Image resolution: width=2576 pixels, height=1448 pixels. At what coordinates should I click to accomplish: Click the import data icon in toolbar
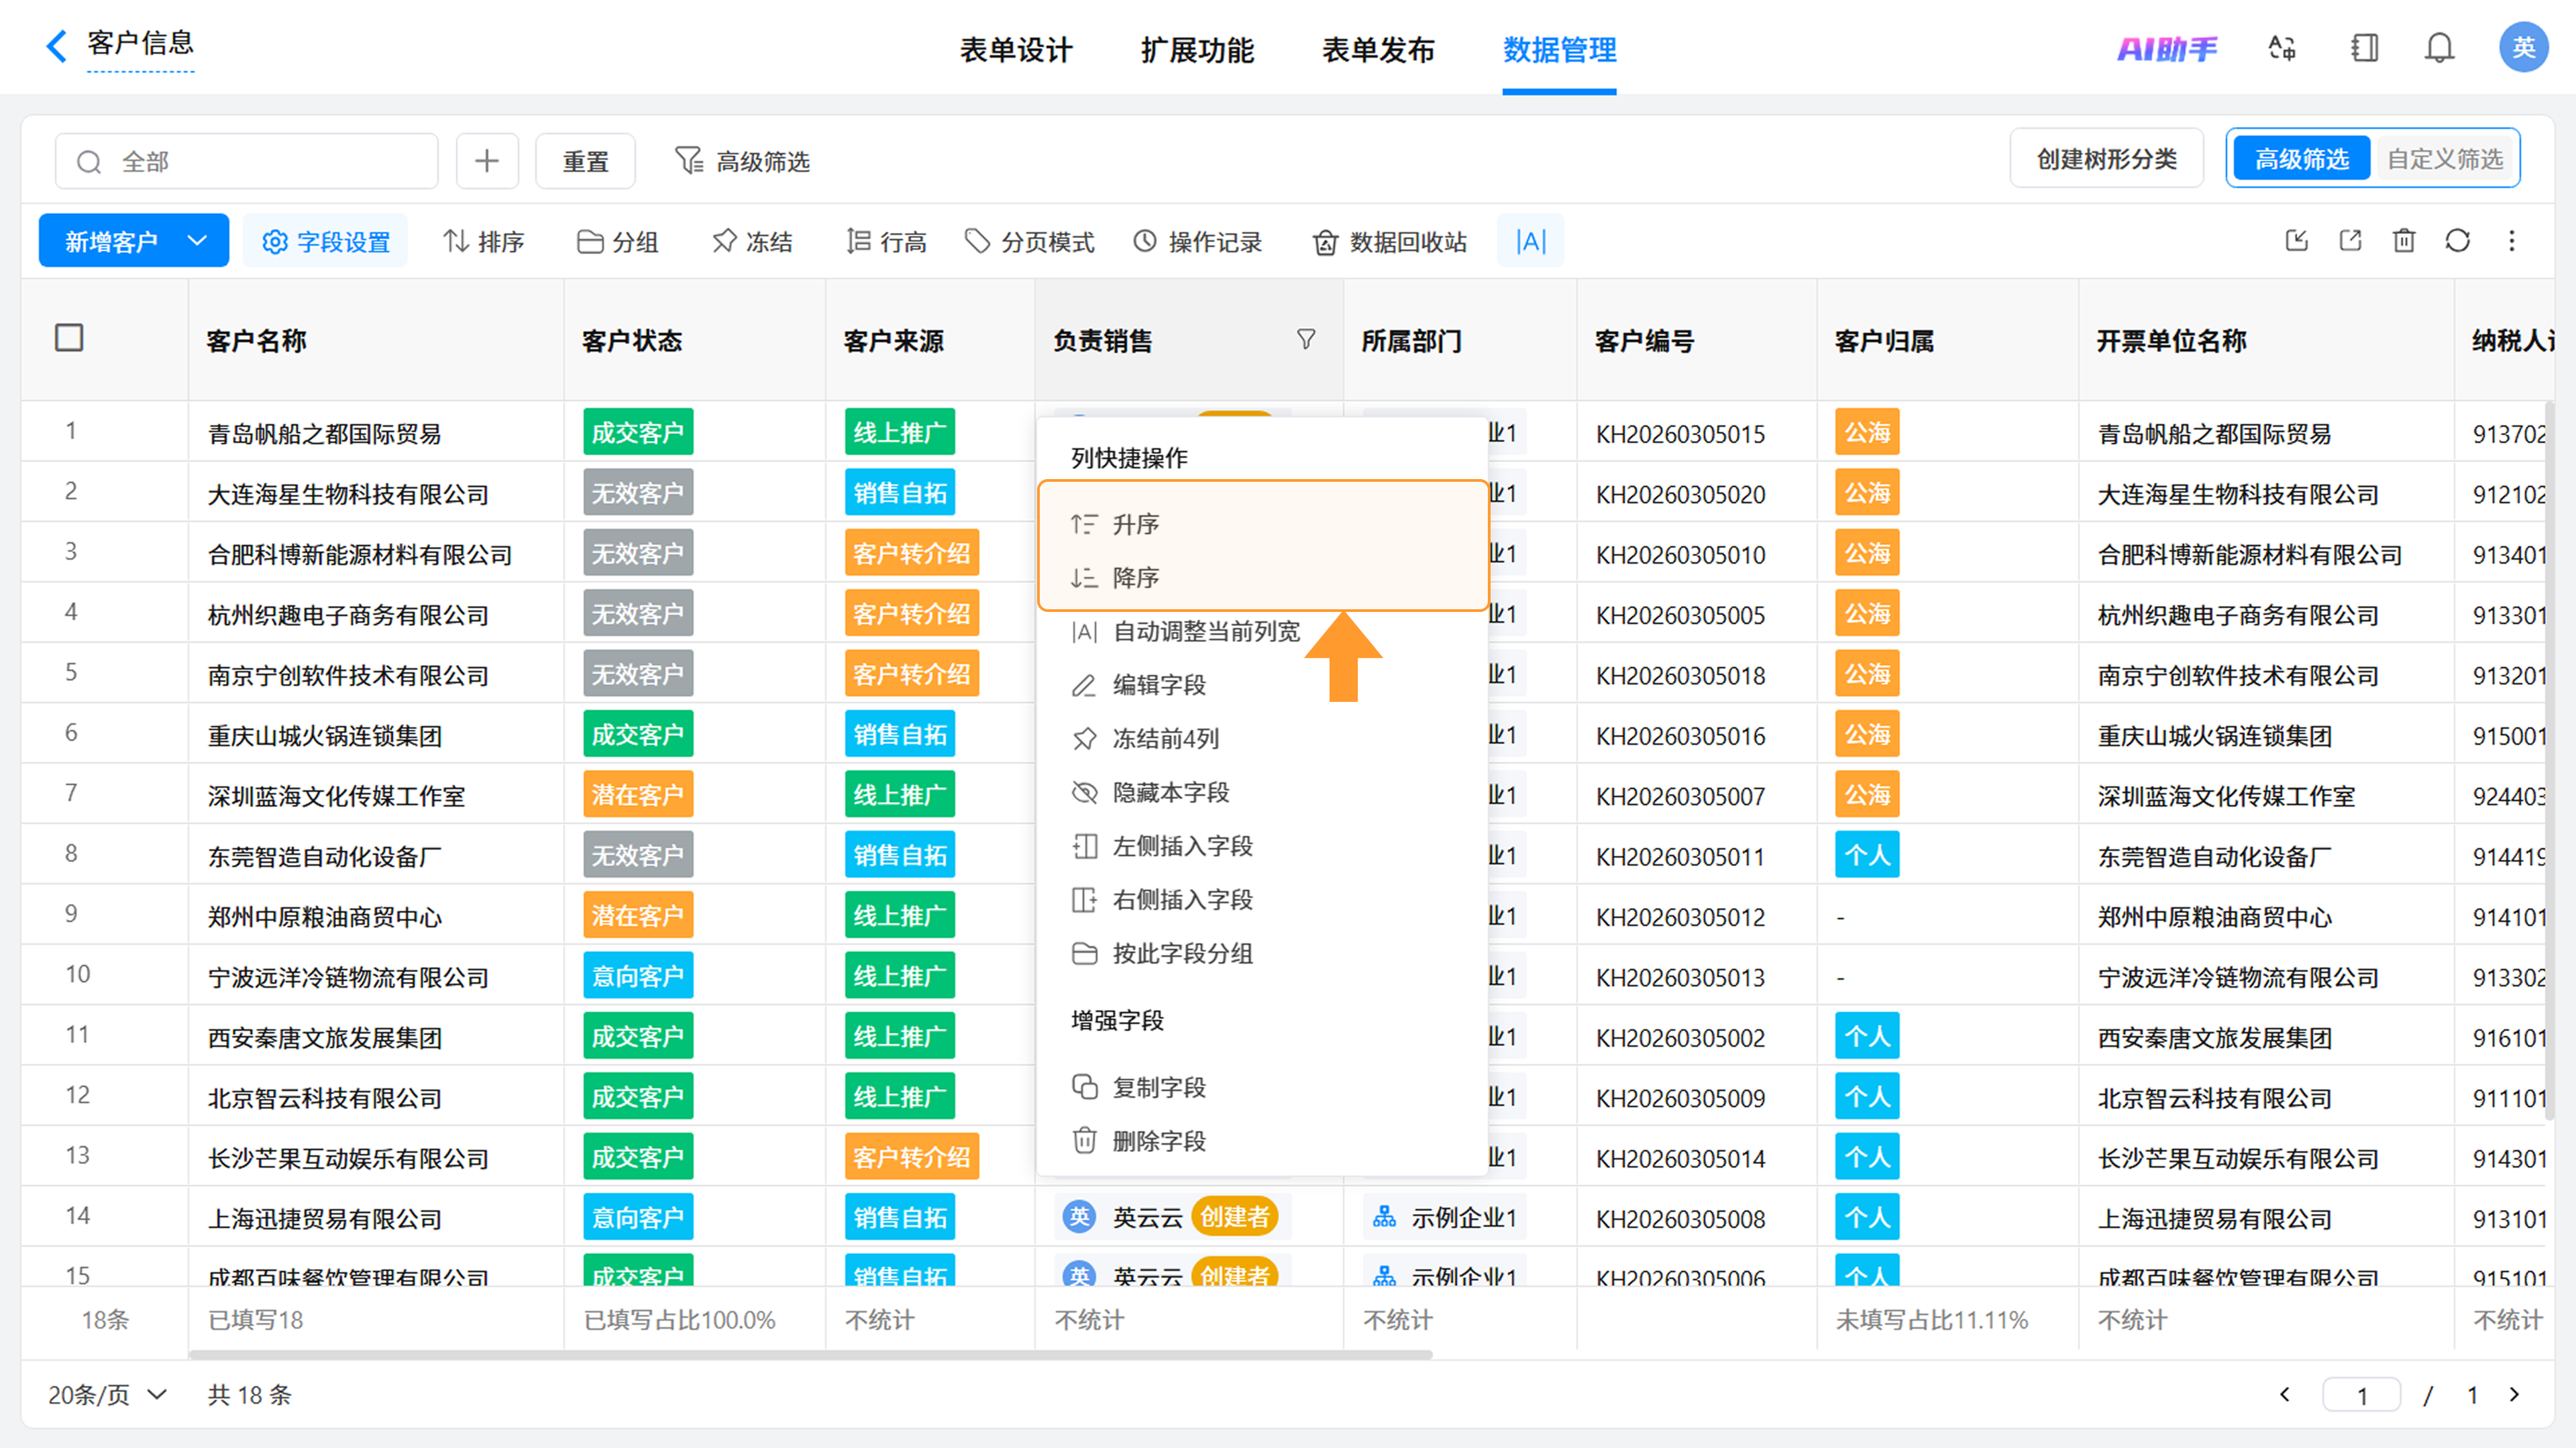pos(2297,240)
